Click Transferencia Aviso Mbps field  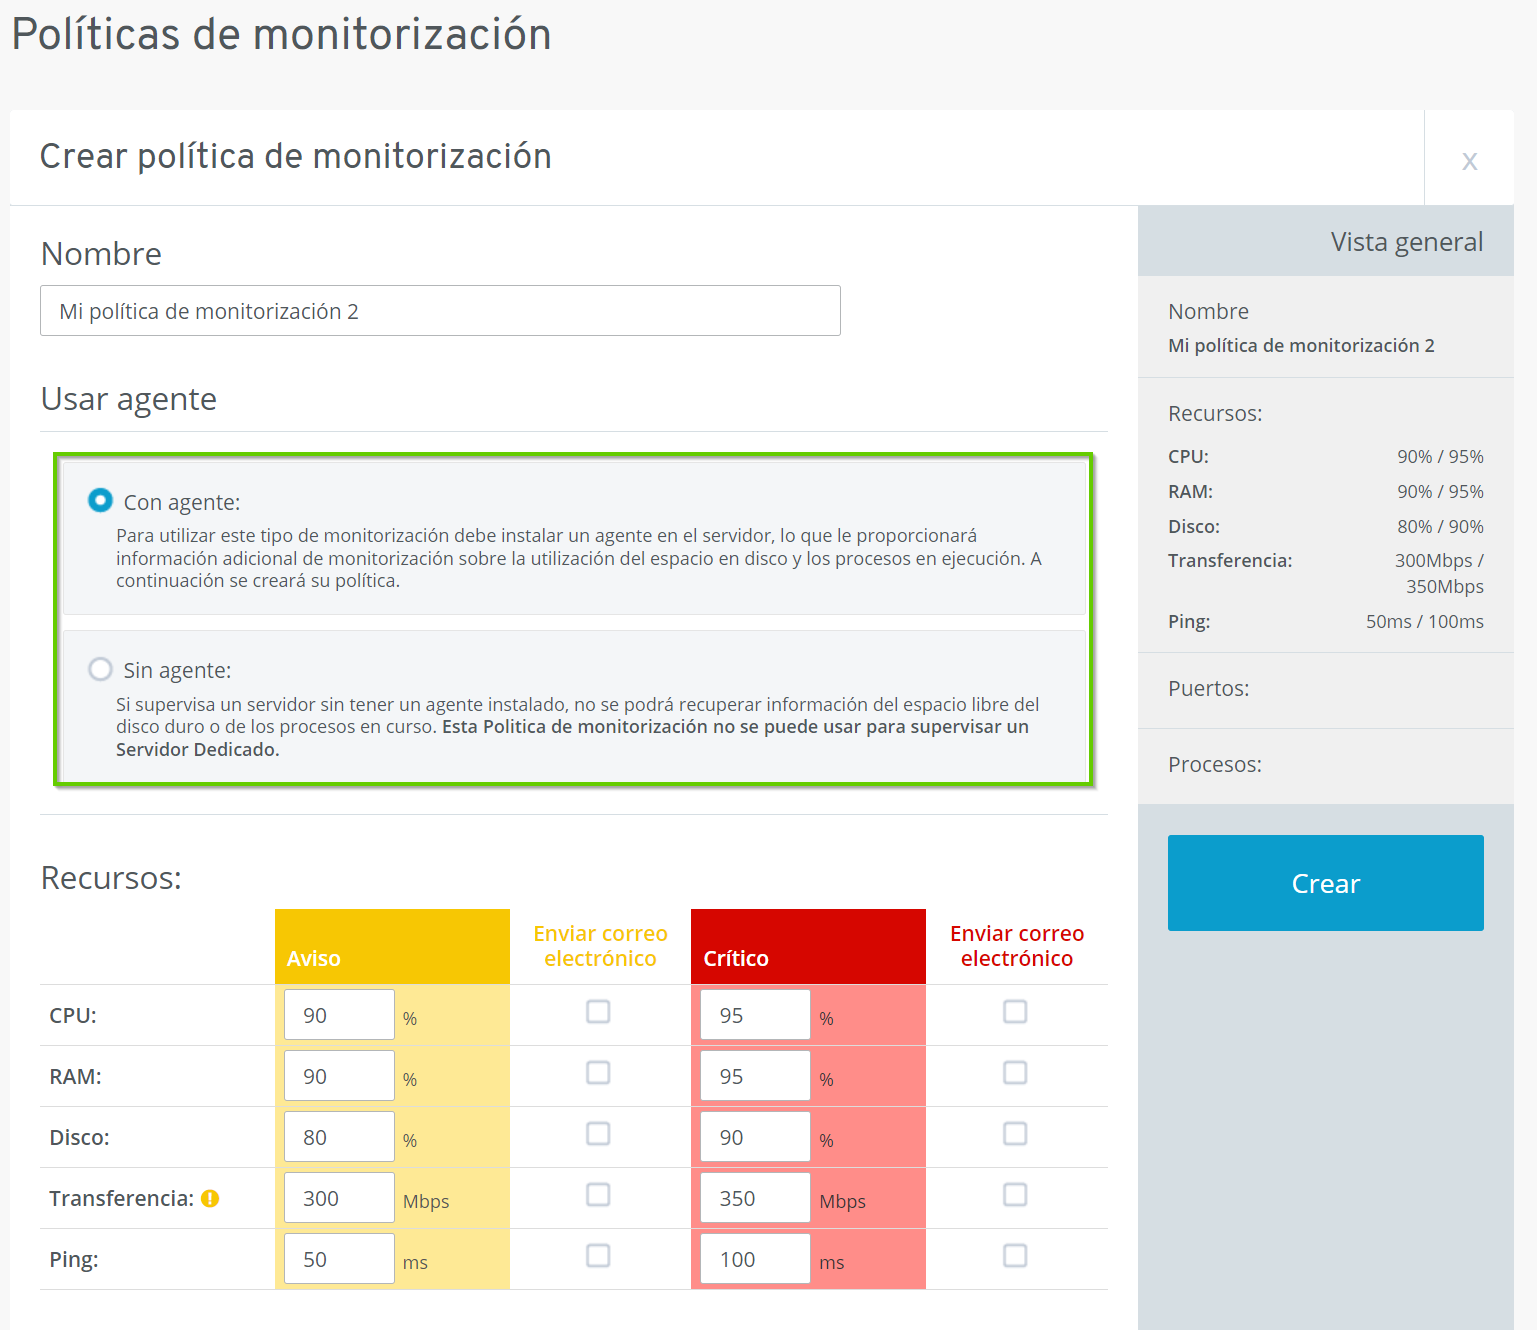(x=339, y=1198)
